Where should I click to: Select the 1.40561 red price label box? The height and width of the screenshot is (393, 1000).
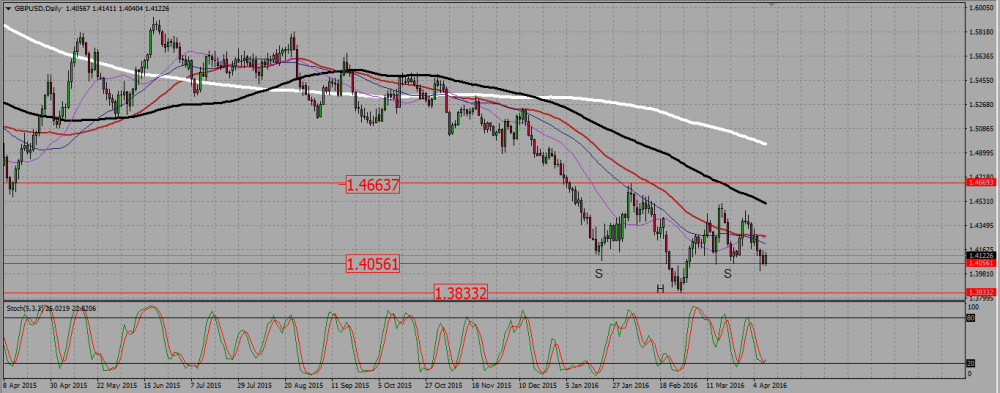(x=373, y=264)
